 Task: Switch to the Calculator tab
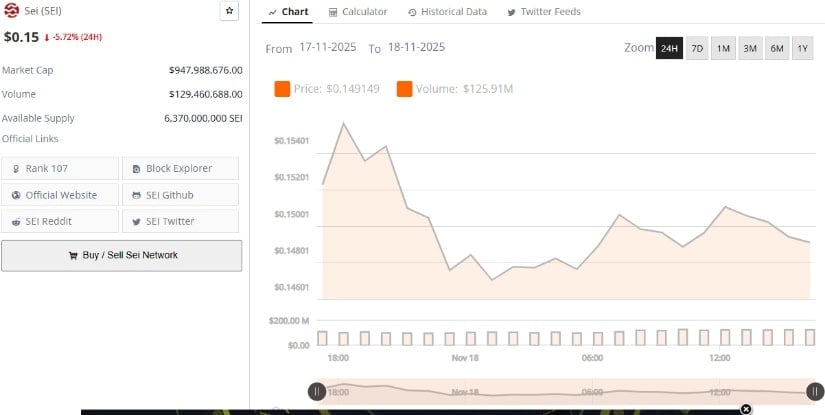(x=357, y=12)
